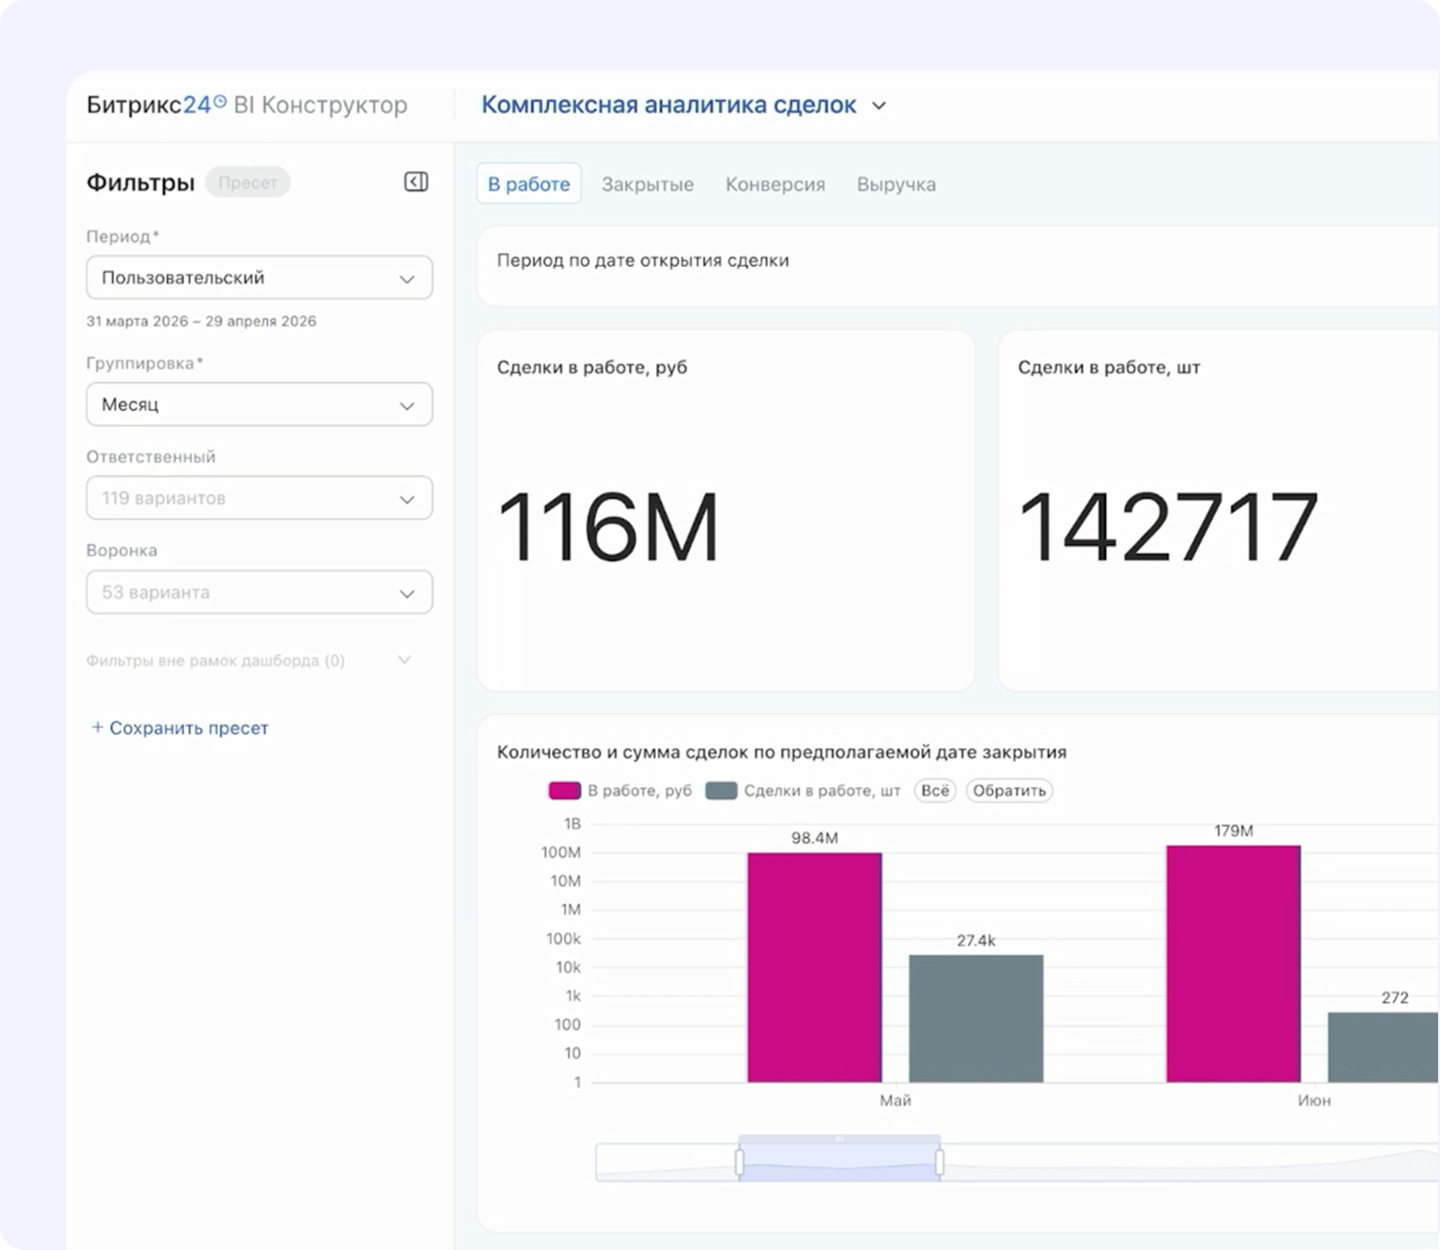The width and height of the screenshot is (1442, 1250).
Task: Expand the Ответственный dropdown with 119 вариантов
Action: tap(259, 498)
